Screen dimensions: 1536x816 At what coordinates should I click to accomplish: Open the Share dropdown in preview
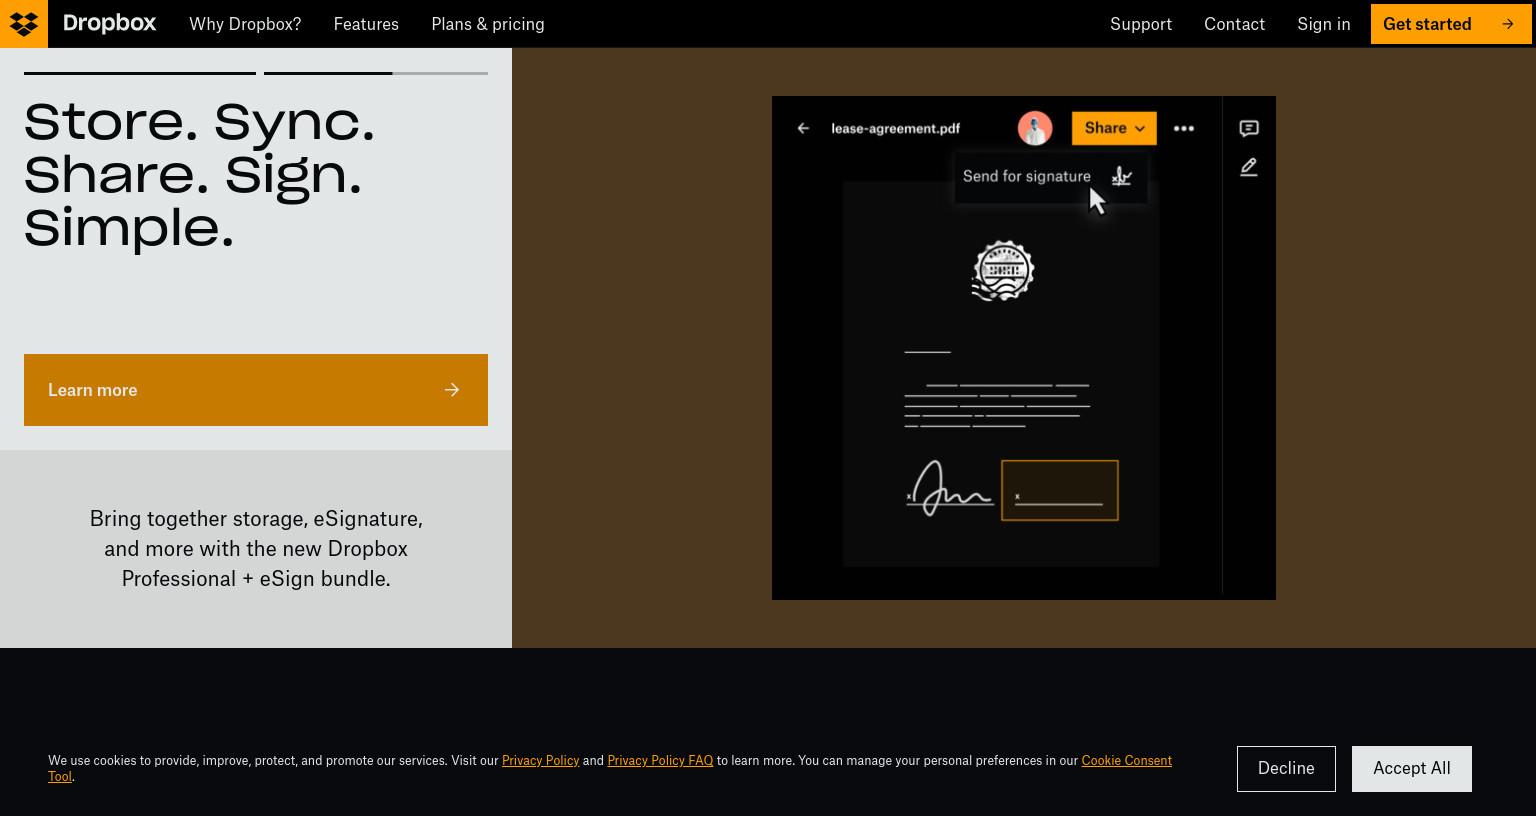click(1114, 128)
